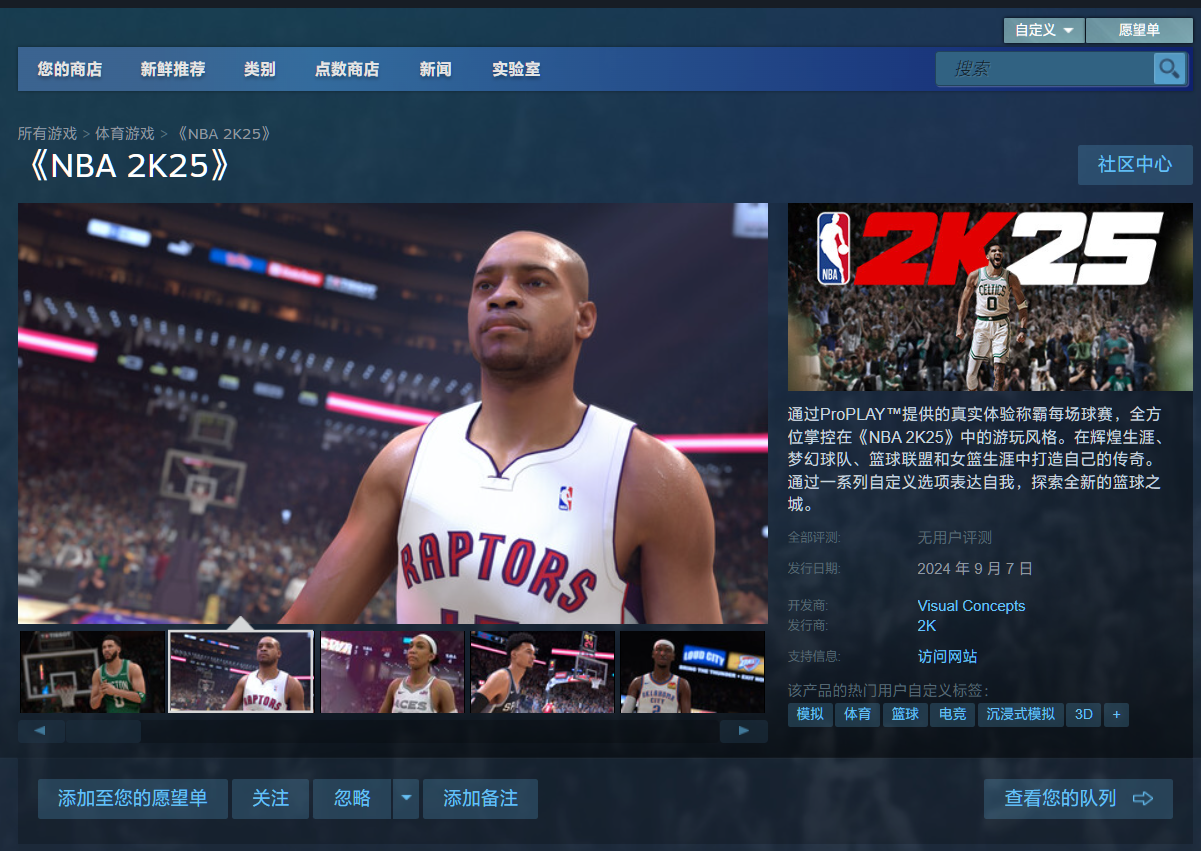Click the NBA 2K25 header capsule image

[x=976, y=297]
